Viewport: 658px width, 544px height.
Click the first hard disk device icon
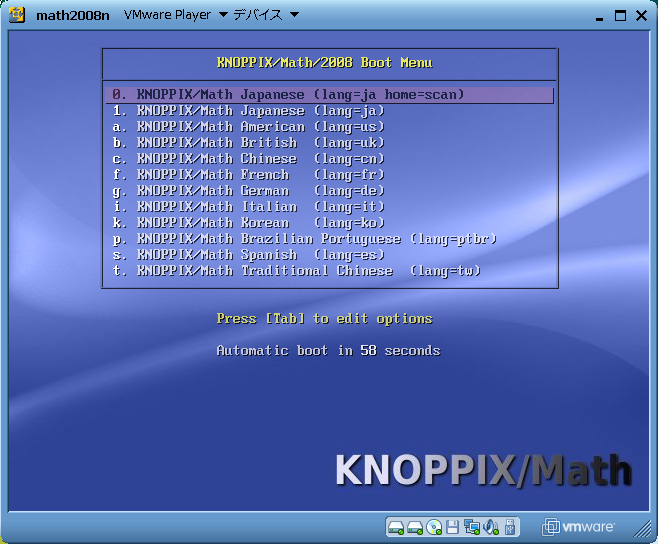[396, 527]
